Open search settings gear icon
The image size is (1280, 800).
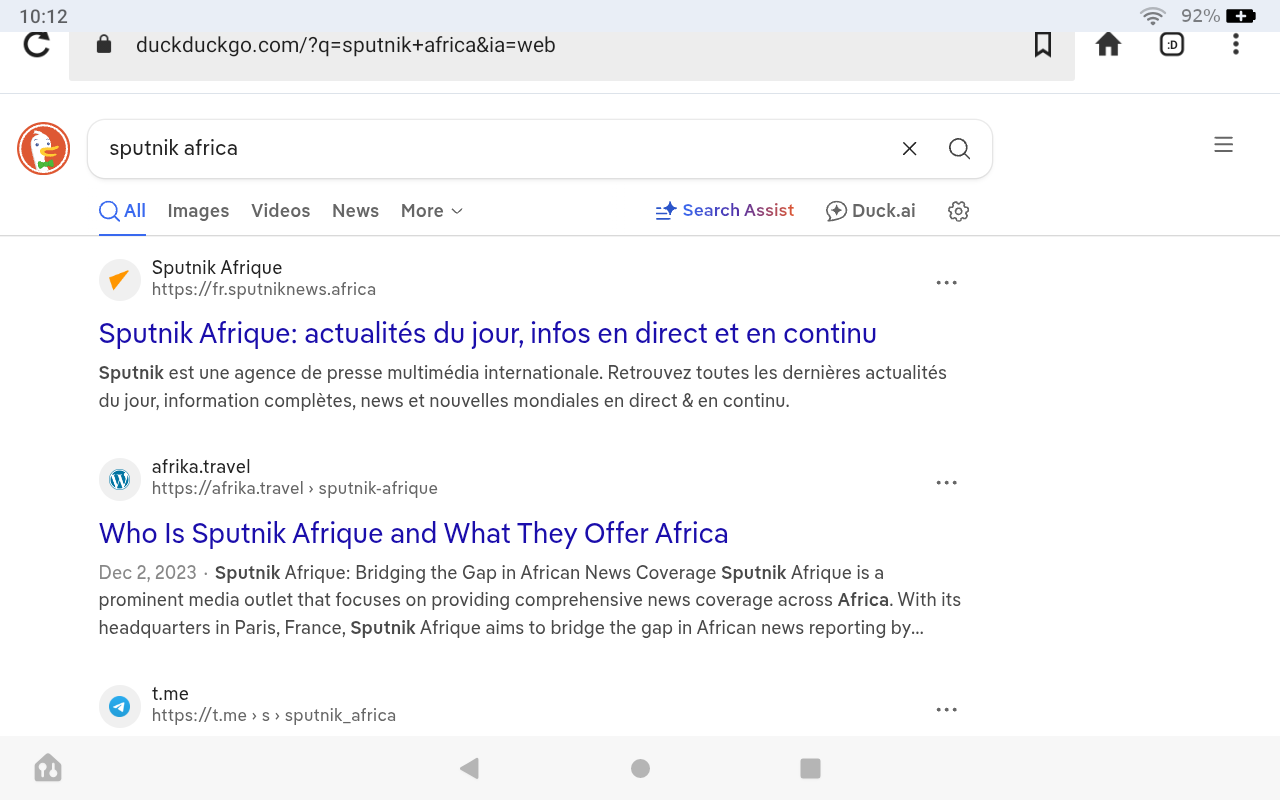pos(958,211)
